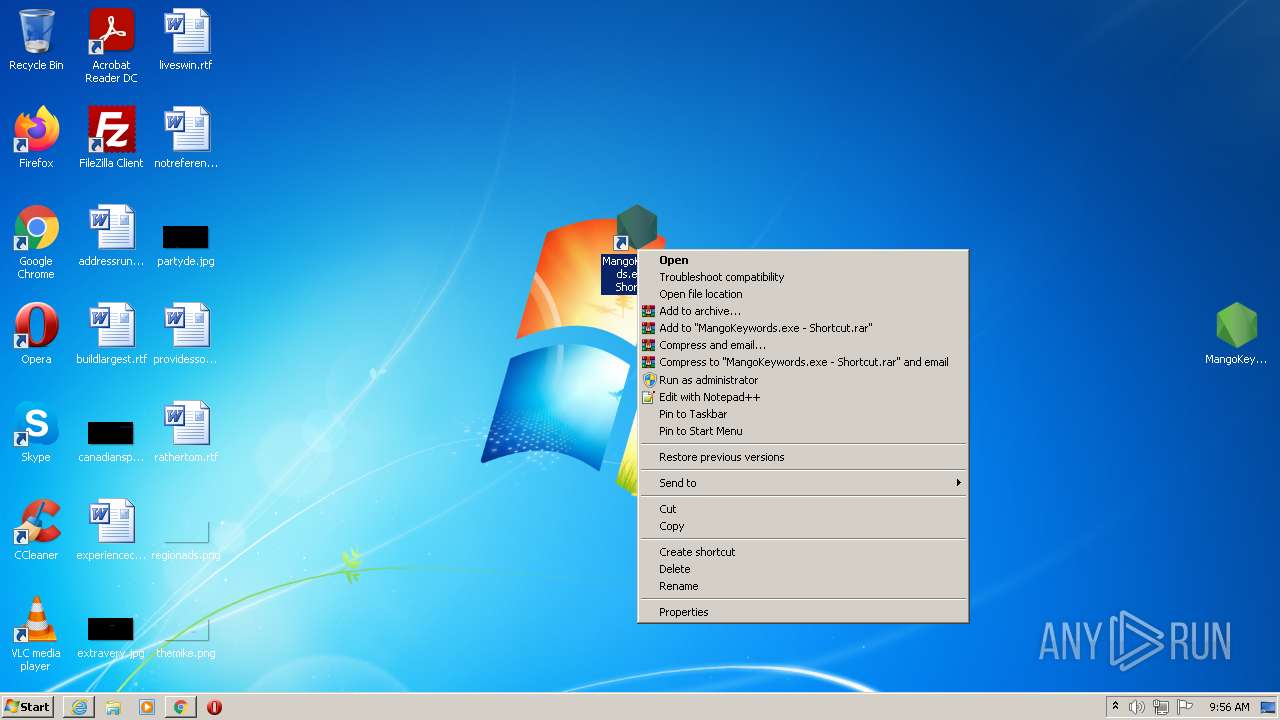Select the experiencec... Word document
This screenshot has width=1280, height=720.
click(x=111, y=530)
